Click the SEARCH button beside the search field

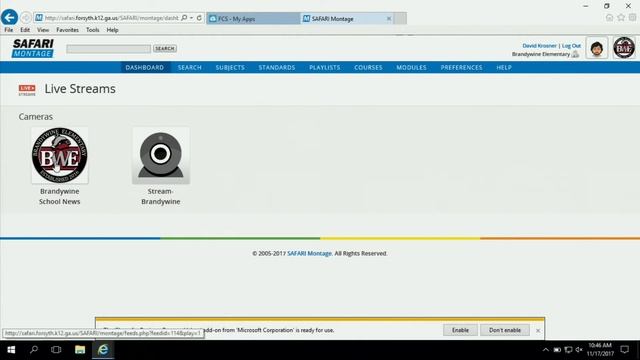pyautogui.click(x=164, y=49)
